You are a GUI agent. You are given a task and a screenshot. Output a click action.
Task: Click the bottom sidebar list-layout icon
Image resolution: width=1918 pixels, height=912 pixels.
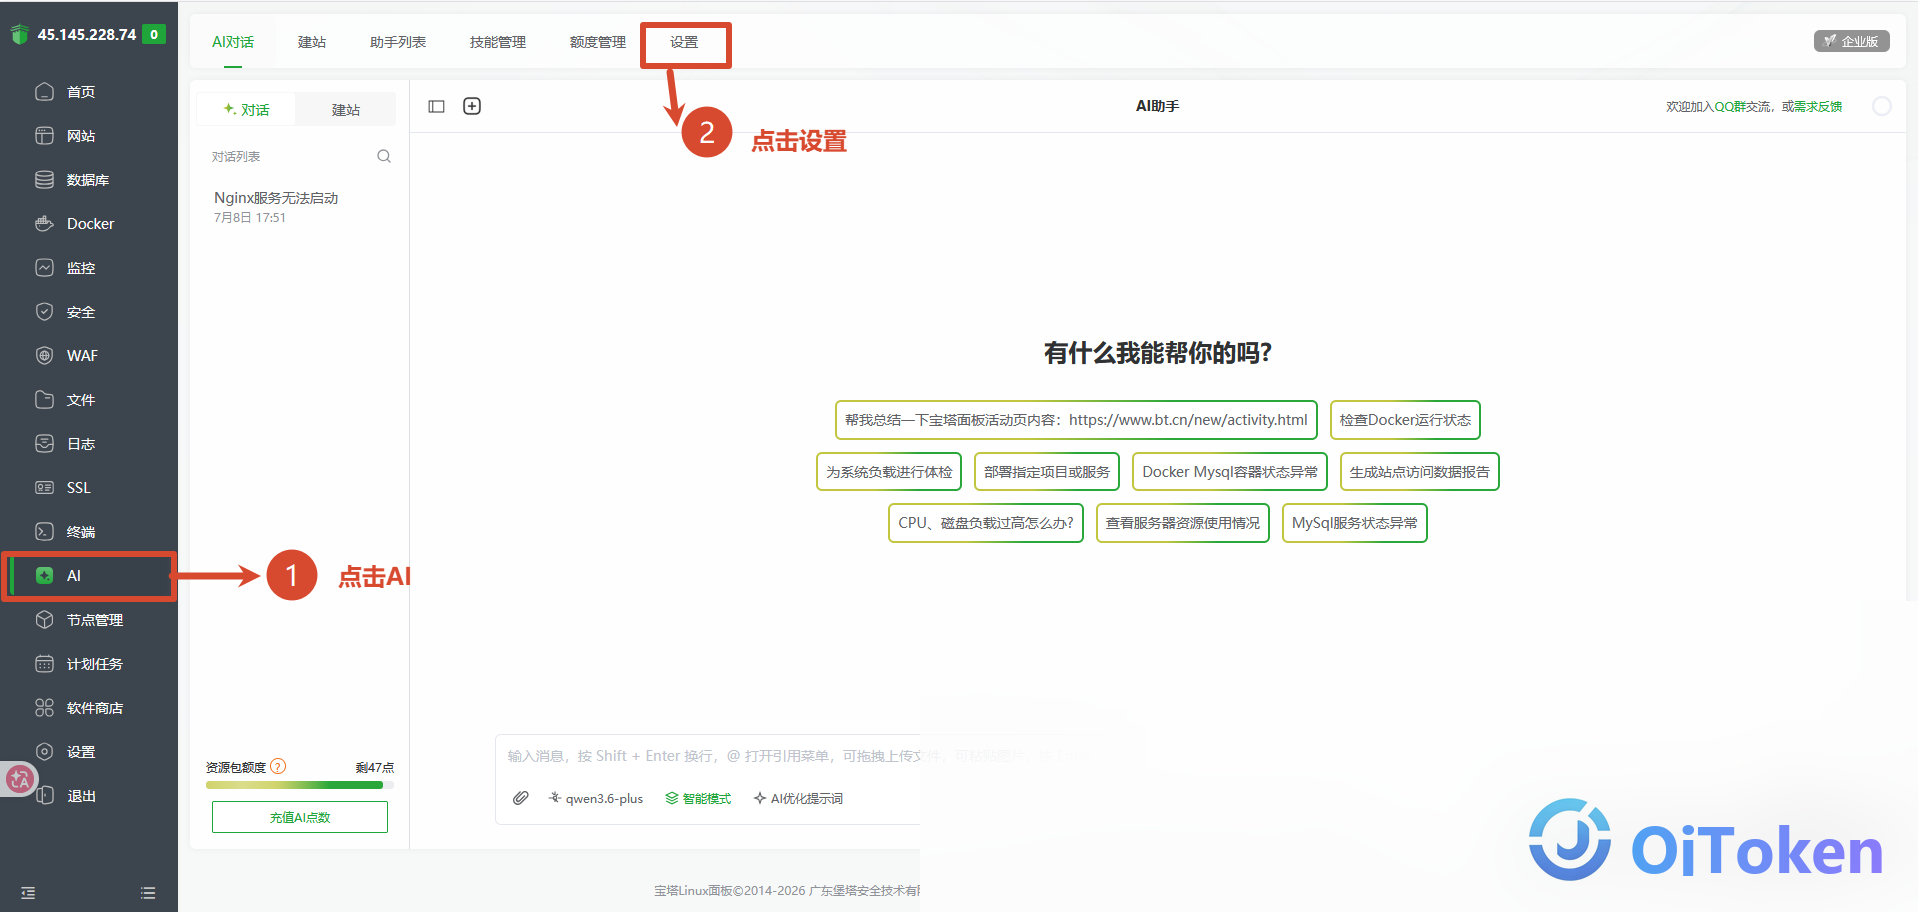148,893
